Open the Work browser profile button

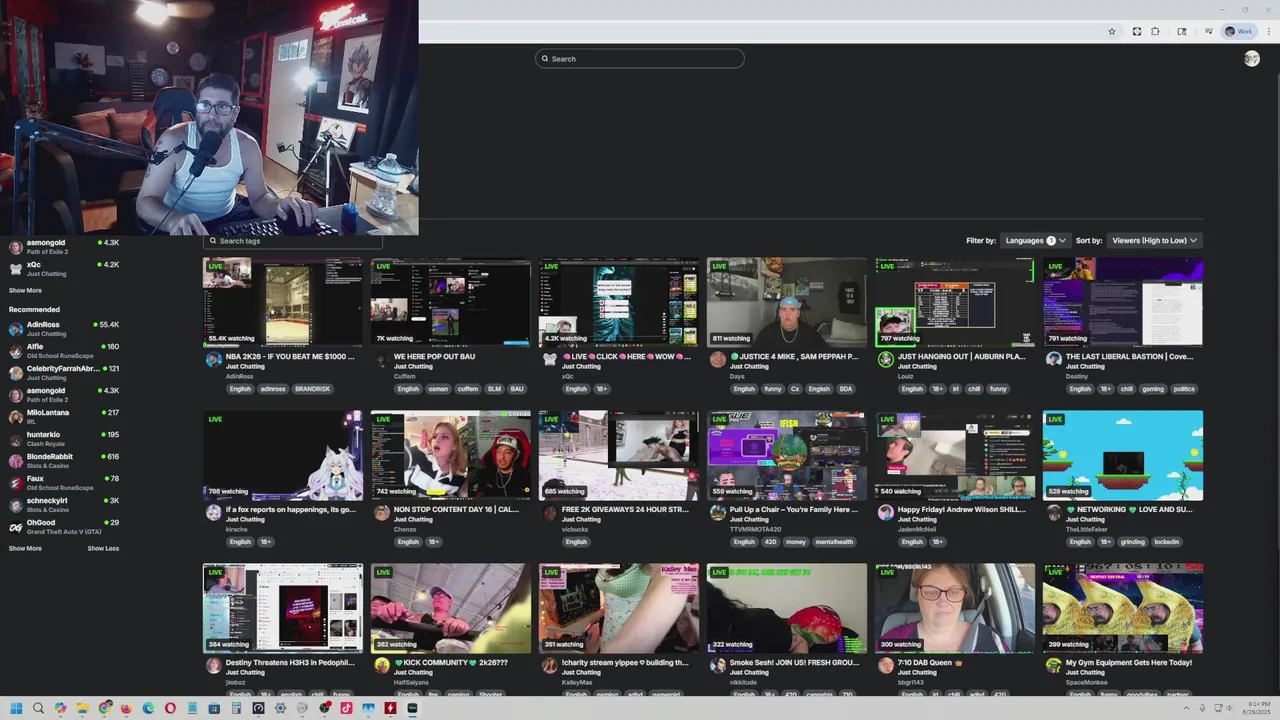[1239, 31]
